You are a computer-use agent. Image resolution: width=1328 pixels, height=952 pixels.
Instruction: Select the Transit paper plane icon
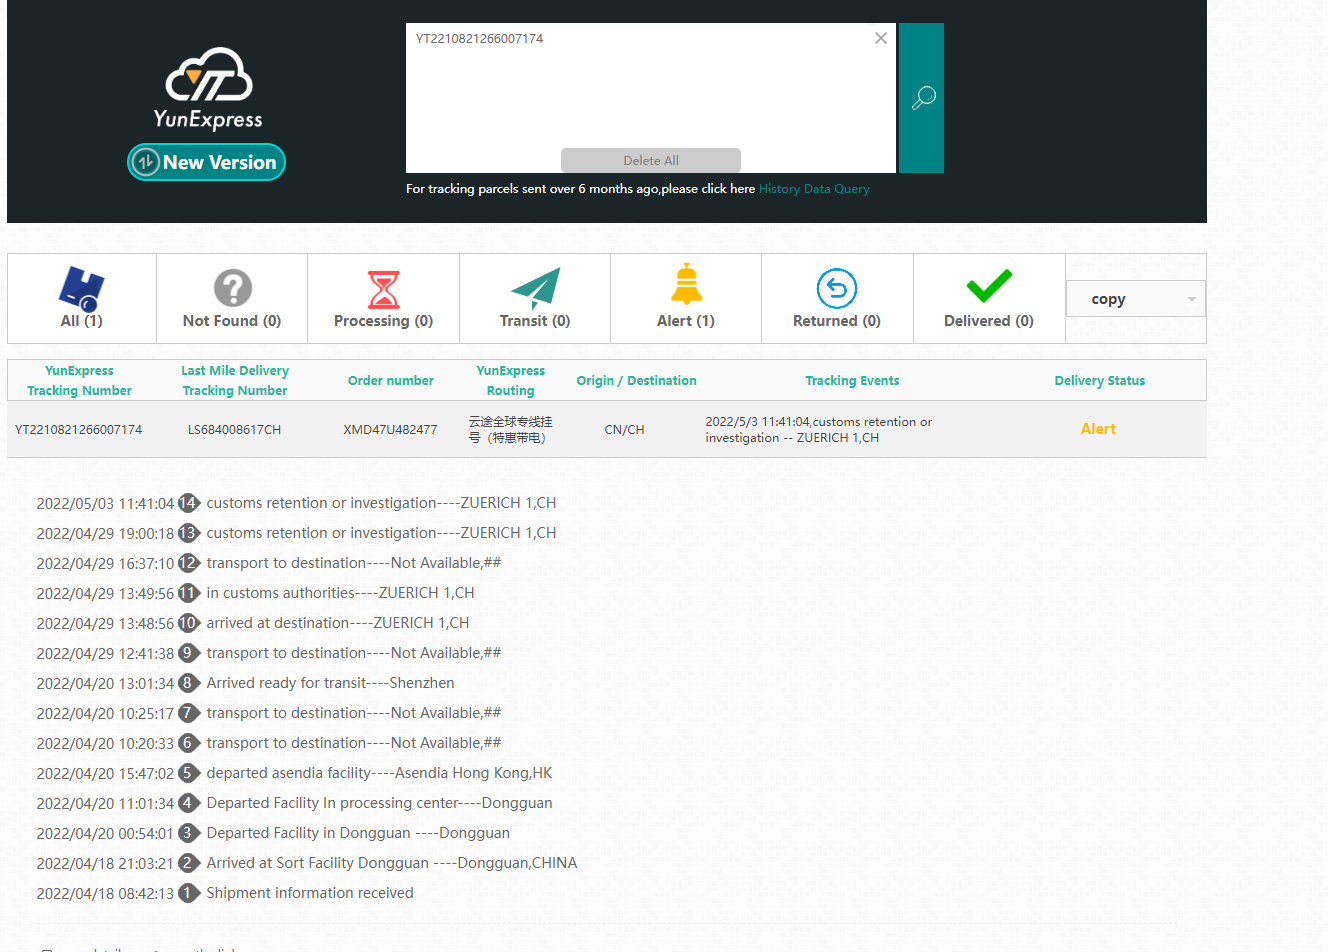535,289
